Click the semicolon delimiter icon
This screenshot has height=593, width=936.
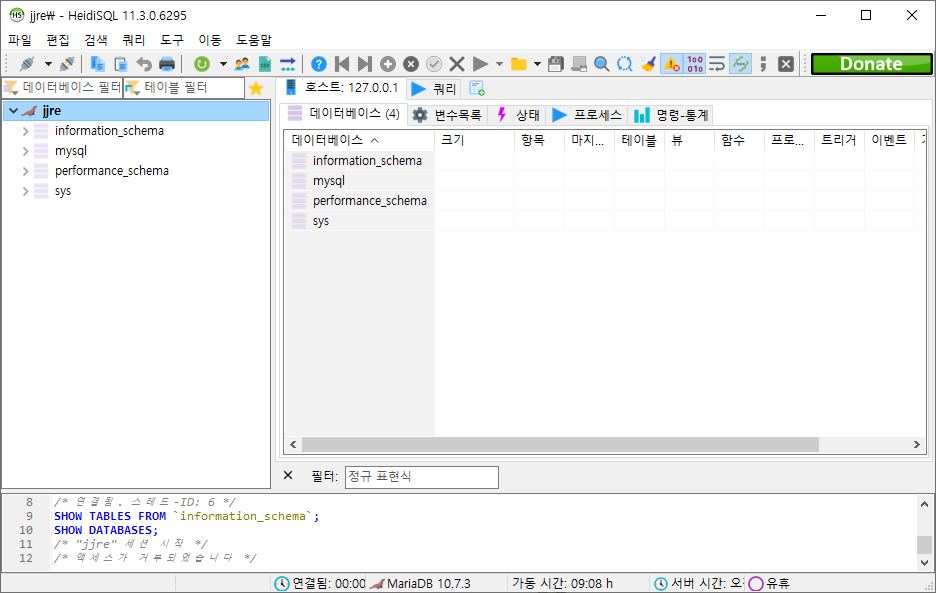click(x=763, y=64)
